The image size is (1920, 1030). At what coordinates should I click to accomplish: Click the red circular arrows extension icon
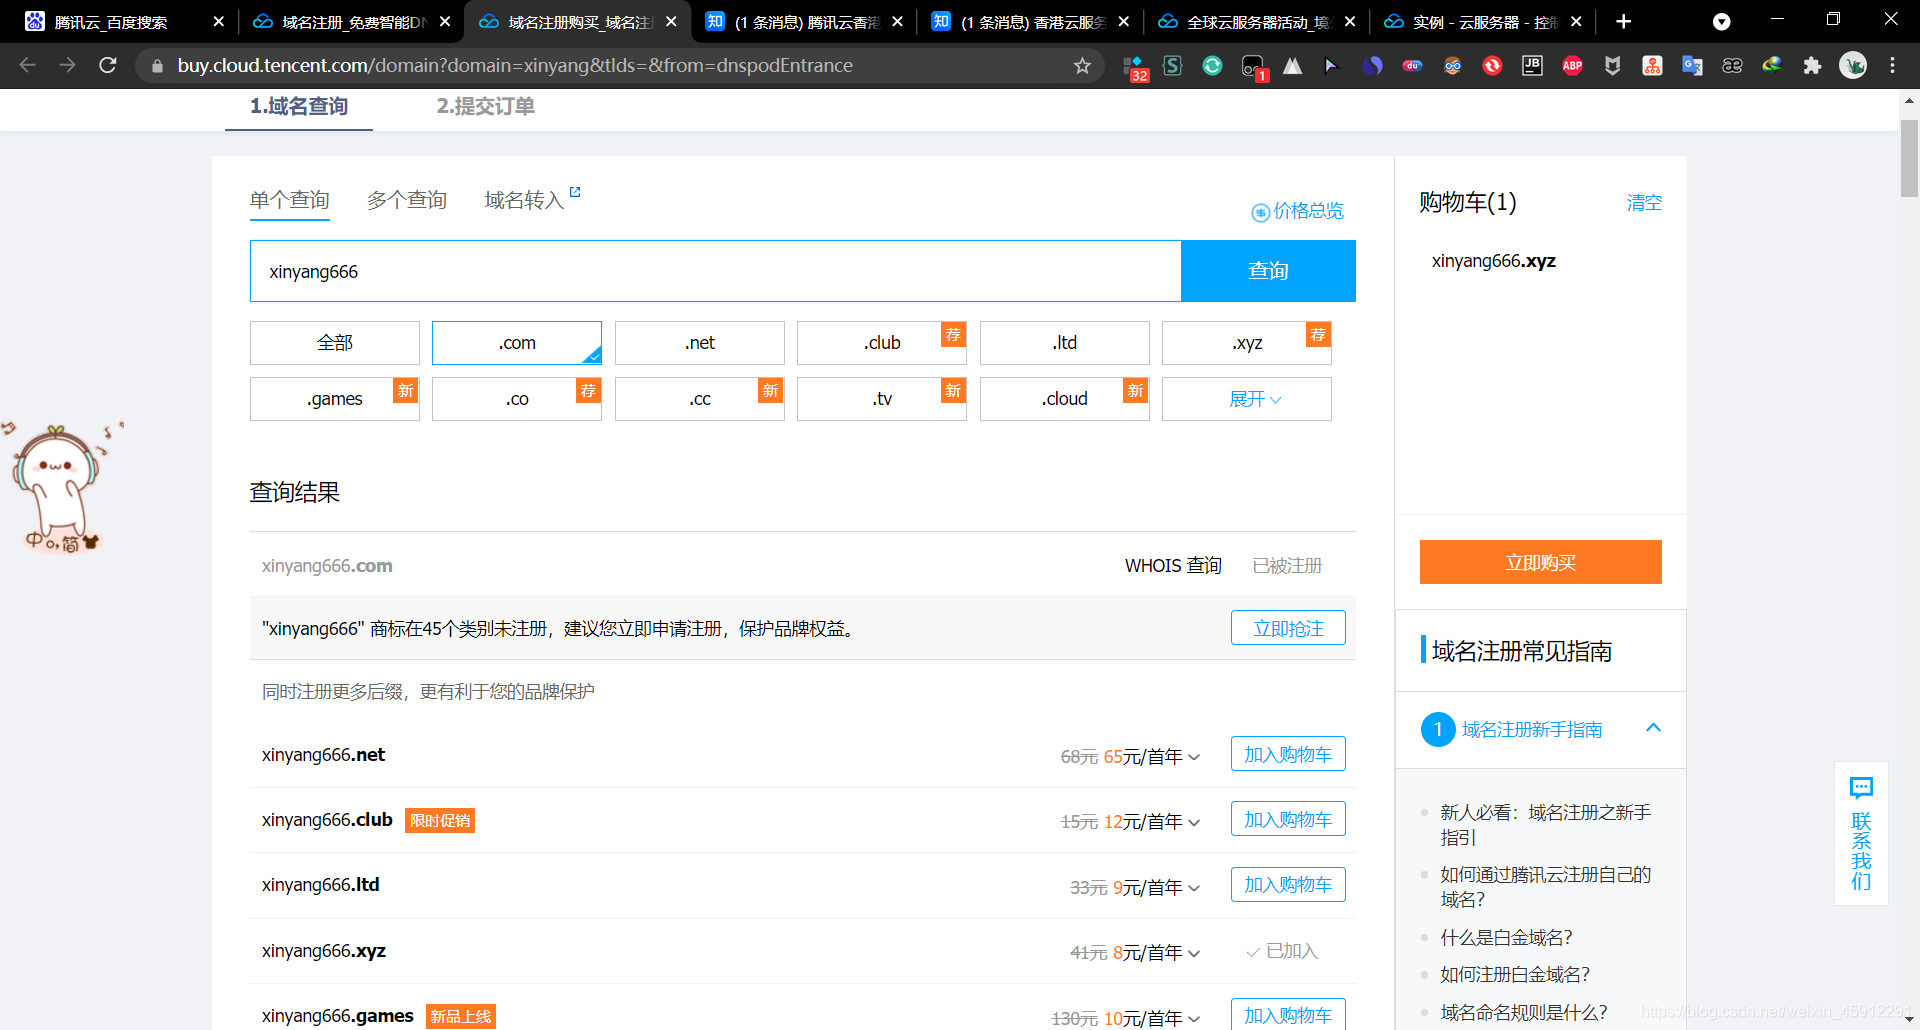point(1492,65)
